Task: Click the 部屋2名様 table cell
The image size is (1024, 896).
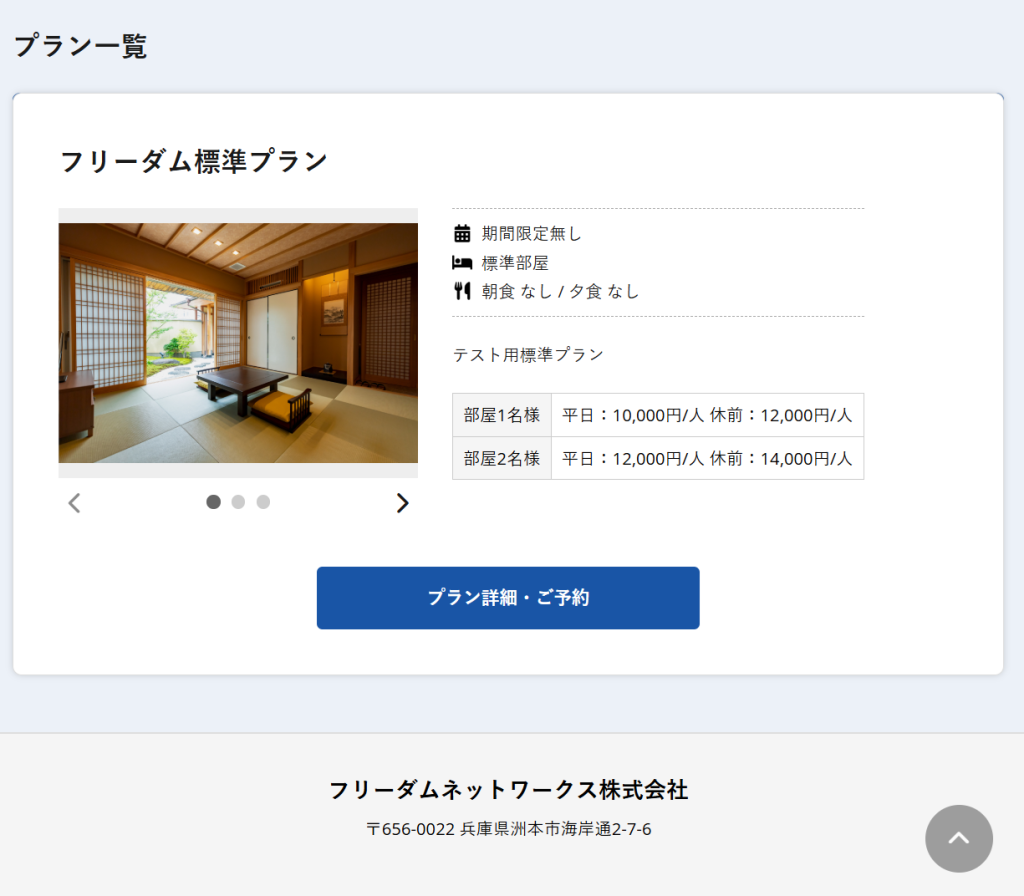Action: tap(502, 458)
